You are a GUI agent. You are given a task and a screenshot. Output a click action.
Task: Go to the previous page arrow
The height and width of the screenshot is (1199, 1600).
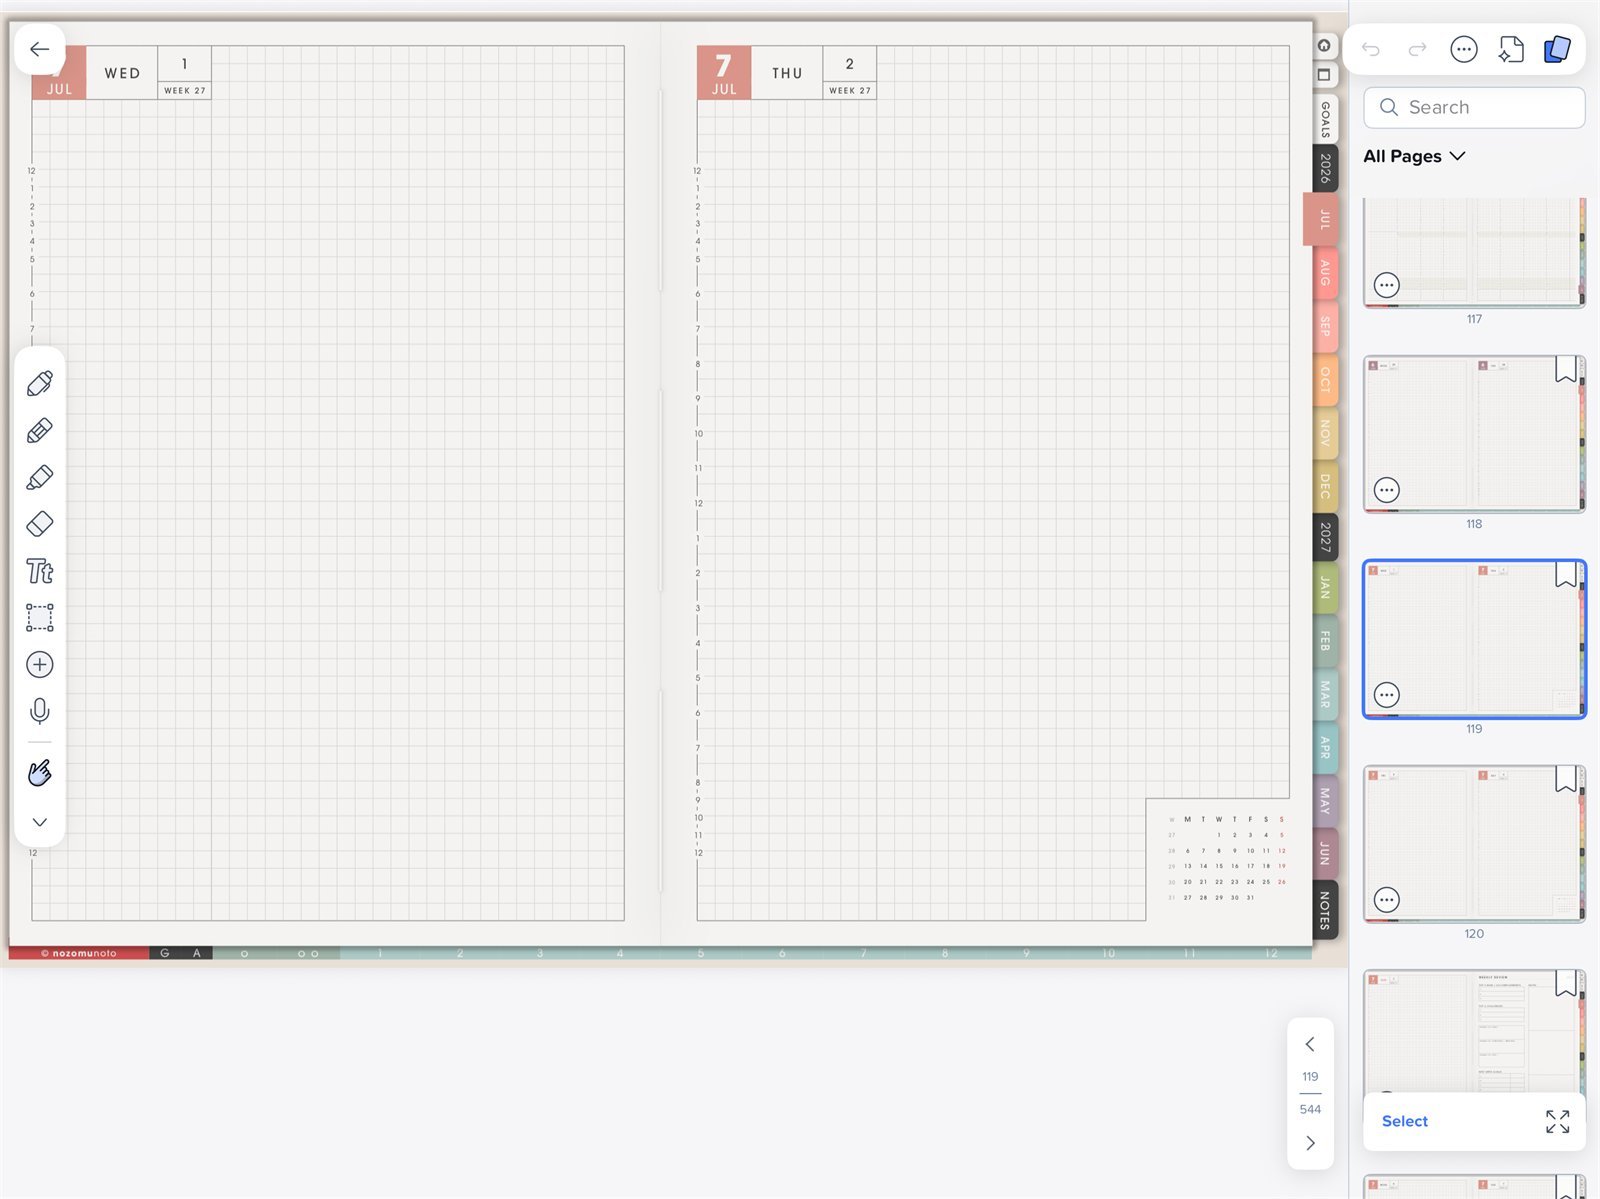pyautogui.click(x=1310, y=1044)
